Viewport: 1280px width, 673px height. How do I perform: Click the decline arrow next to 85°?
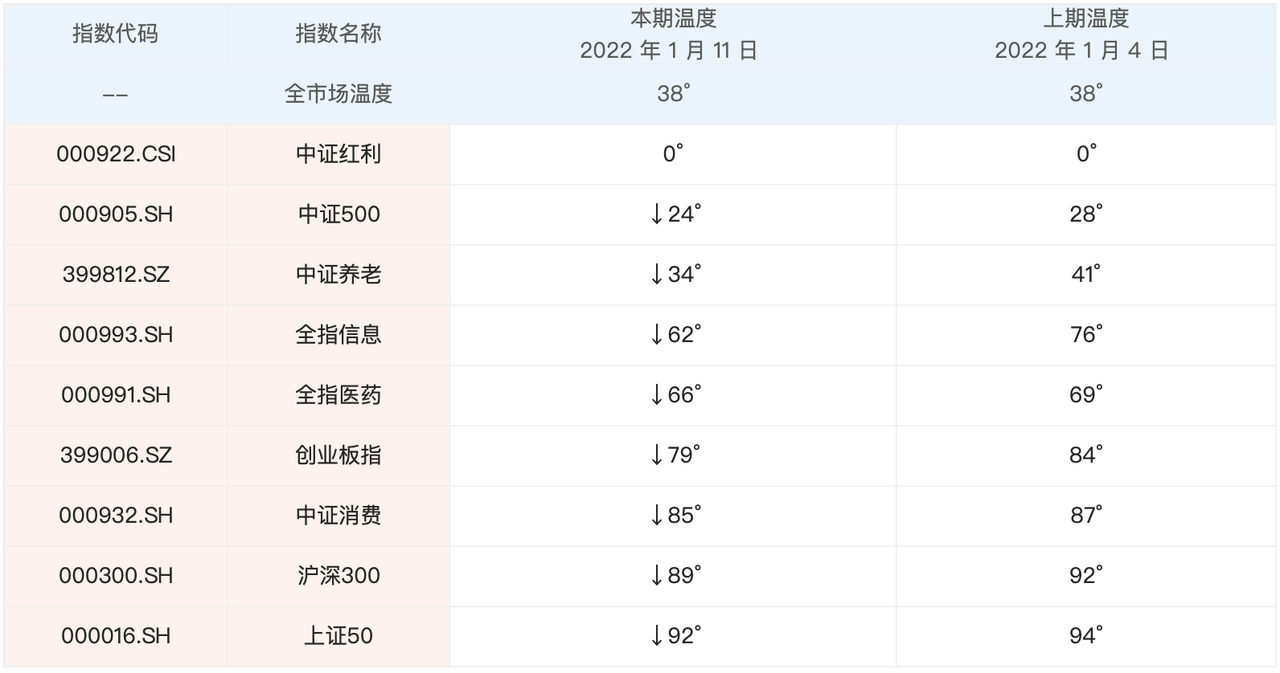656,515
